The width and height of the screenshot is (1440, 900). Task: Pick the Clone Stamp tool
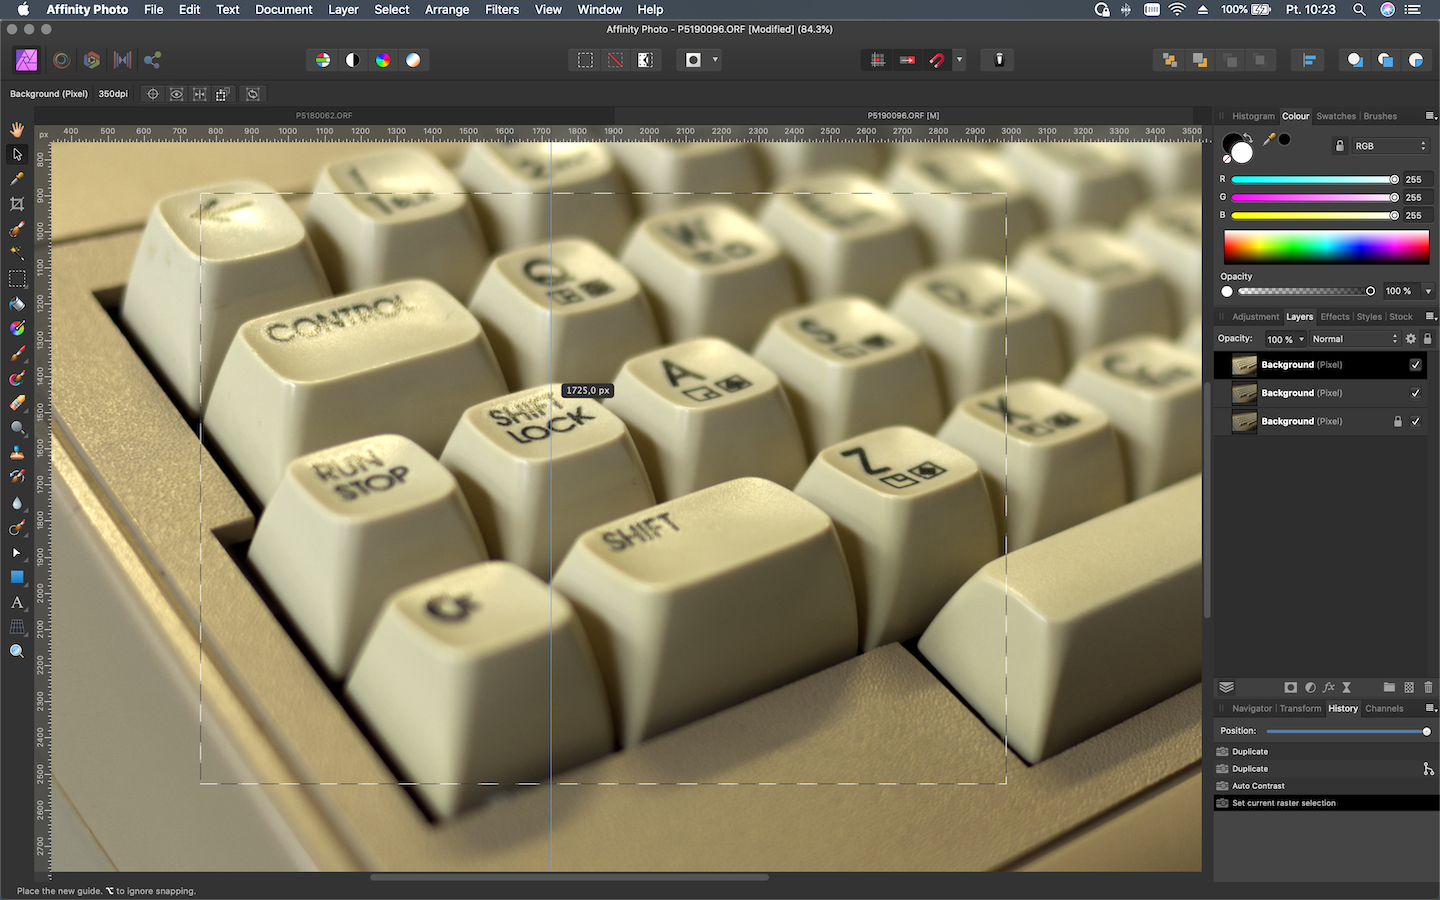pyautogui.click(x=17, y=453)
